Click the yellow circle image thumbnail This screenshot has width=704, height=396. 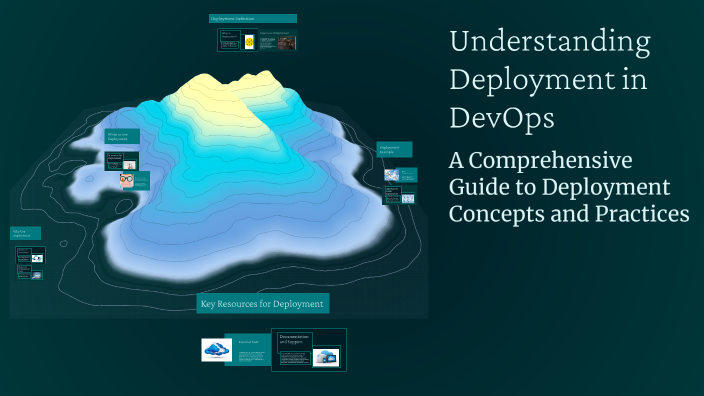249,42
